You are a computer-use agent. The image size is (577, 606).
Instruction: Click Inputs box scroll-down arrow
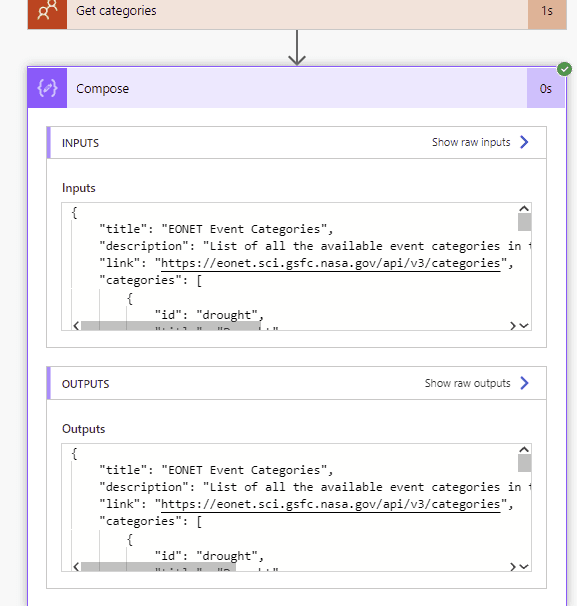524,325
